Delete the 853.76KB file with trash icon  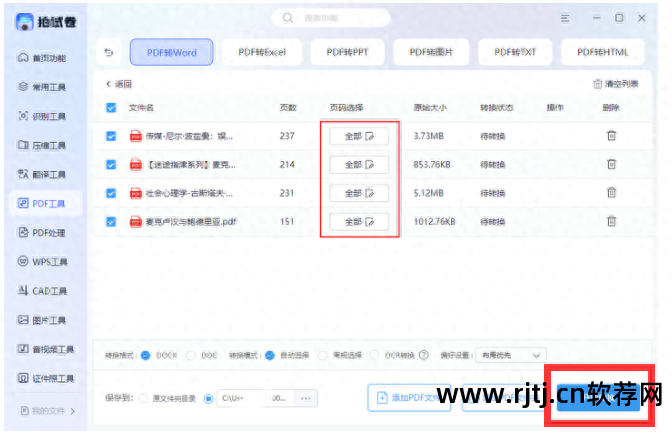coord(612,164)
